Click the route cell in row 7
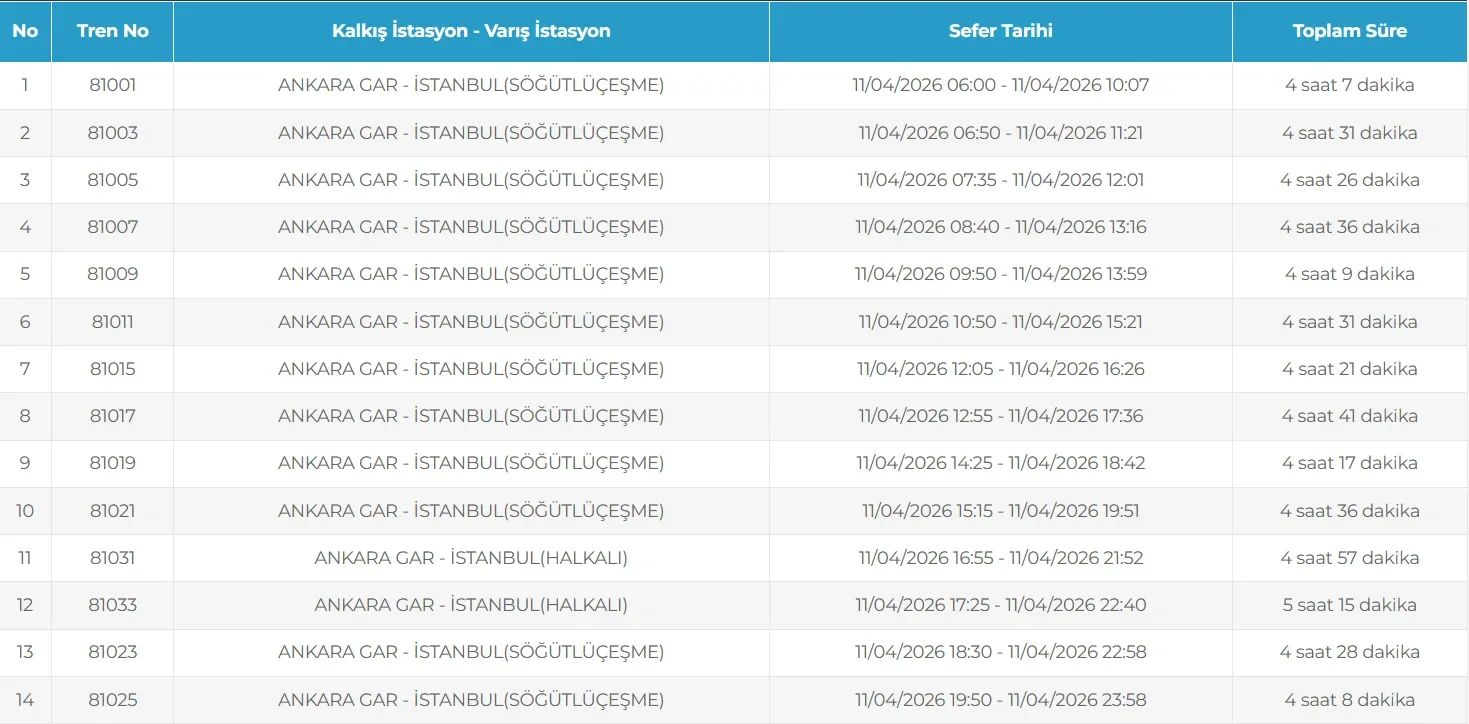The width and height of the screenshot is (1469, 724). [471, 369]
